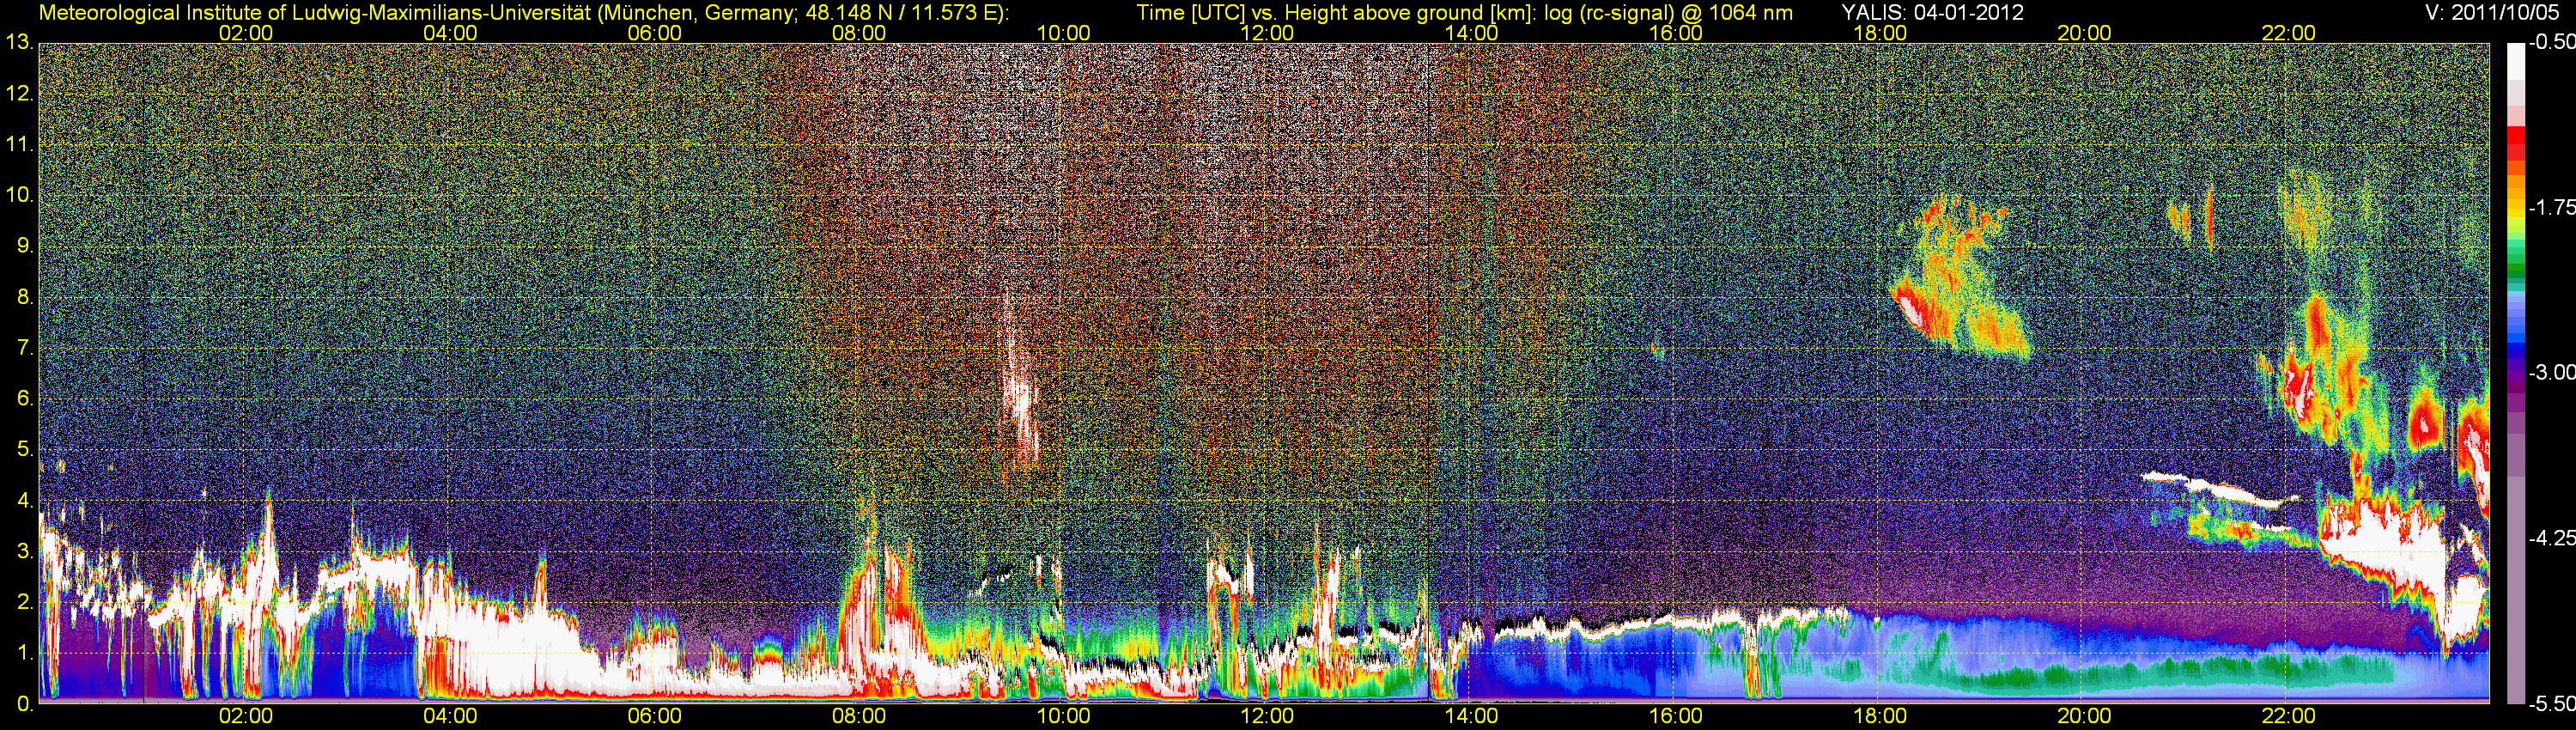Click the 06:00 label on top time axis
The height and width of the screenshot is (730, 2576).
[x=655, y=33]
